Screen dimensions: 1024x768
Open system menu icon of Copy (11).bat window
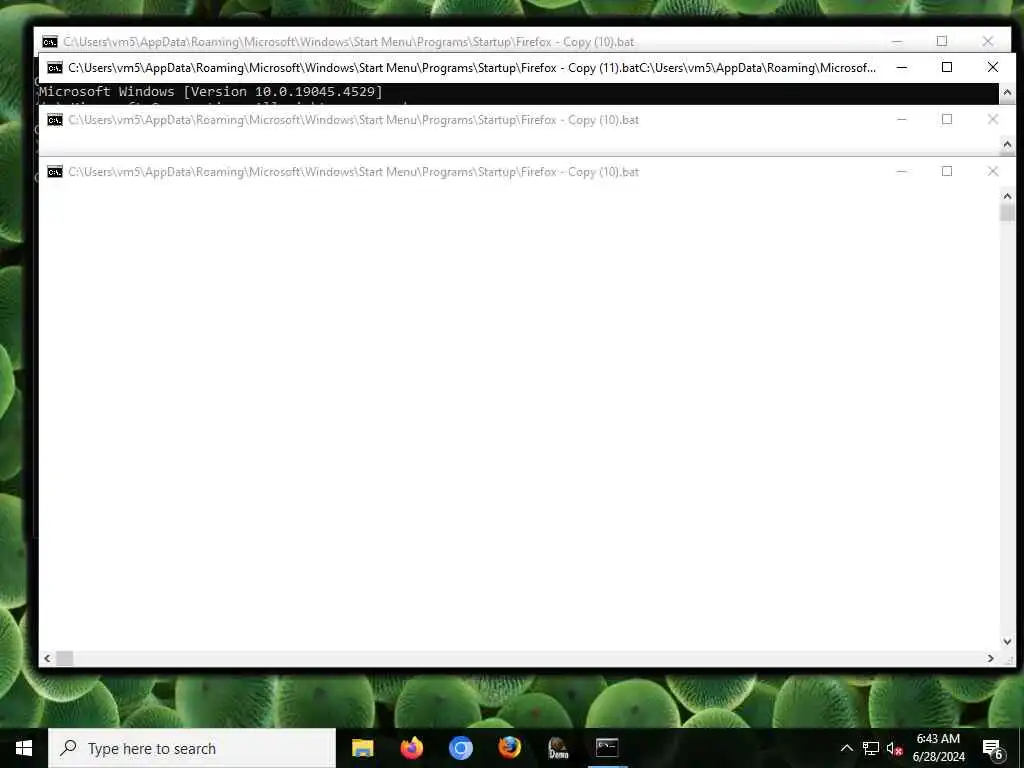[x=55, y=68]
